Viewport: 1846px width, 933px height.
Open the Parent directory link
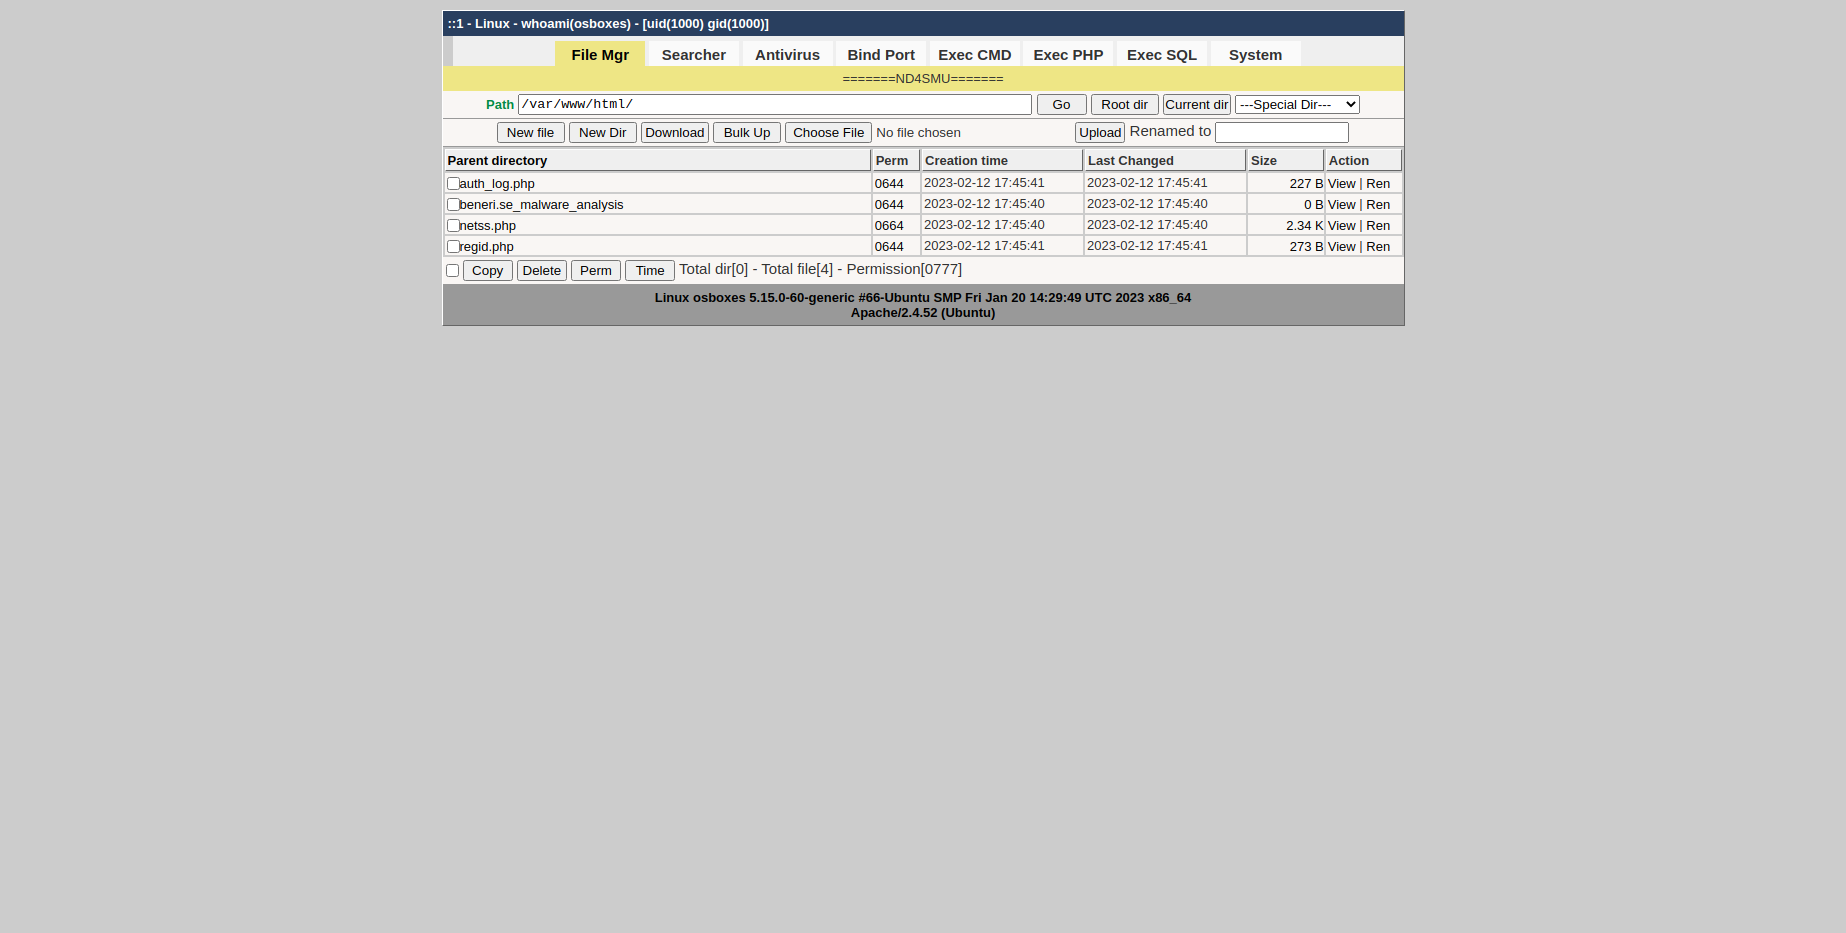click(497, 161)
